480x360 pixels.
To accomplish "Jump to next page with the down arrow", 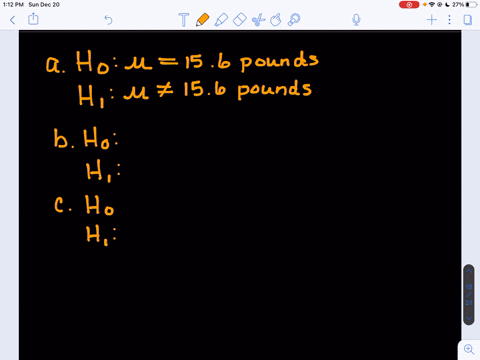I will coord(469,318).
